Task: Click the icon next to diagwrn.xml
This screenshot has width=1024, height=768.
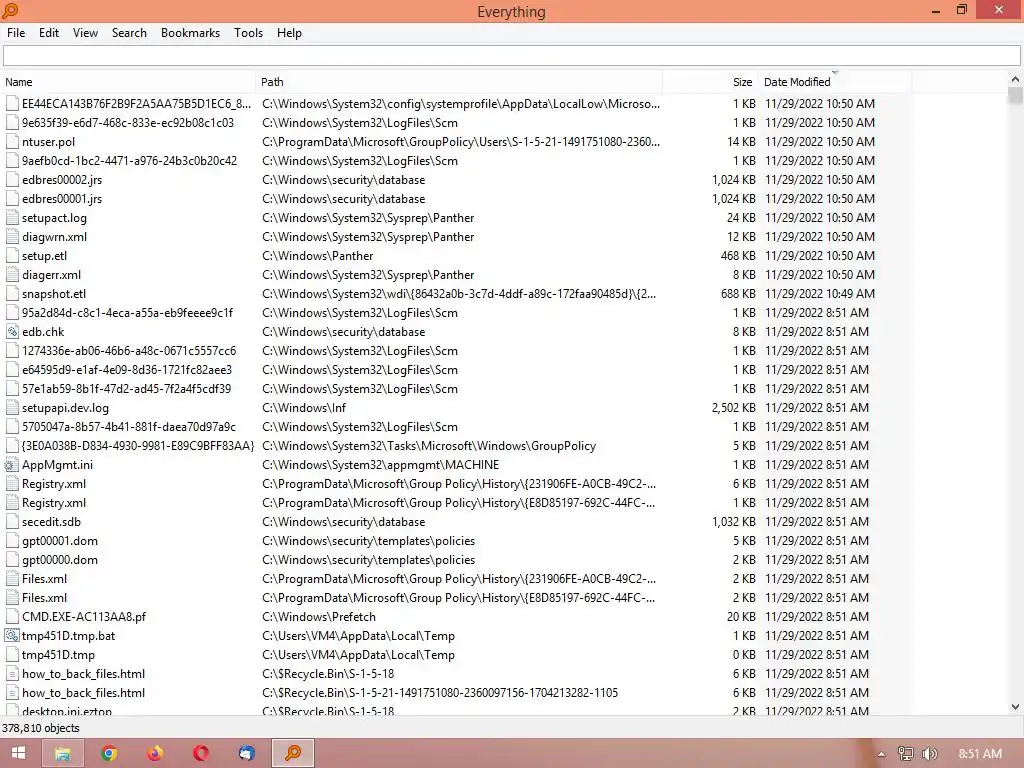Action: coord(12,236)
